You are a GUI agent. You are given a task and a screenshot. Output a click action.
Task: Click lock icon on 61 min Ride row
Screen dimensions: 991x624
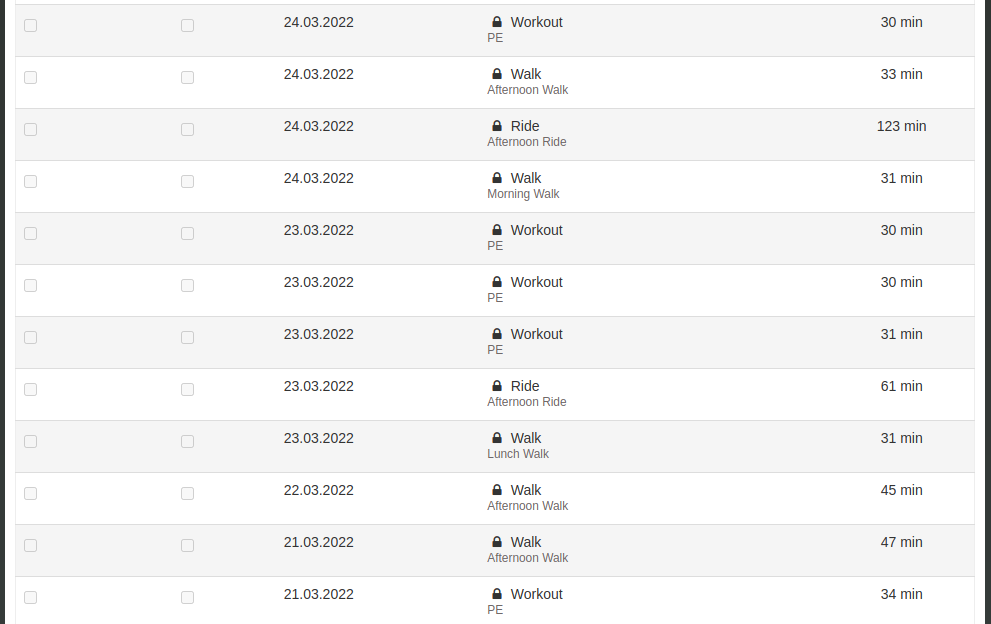coord(497,386)
